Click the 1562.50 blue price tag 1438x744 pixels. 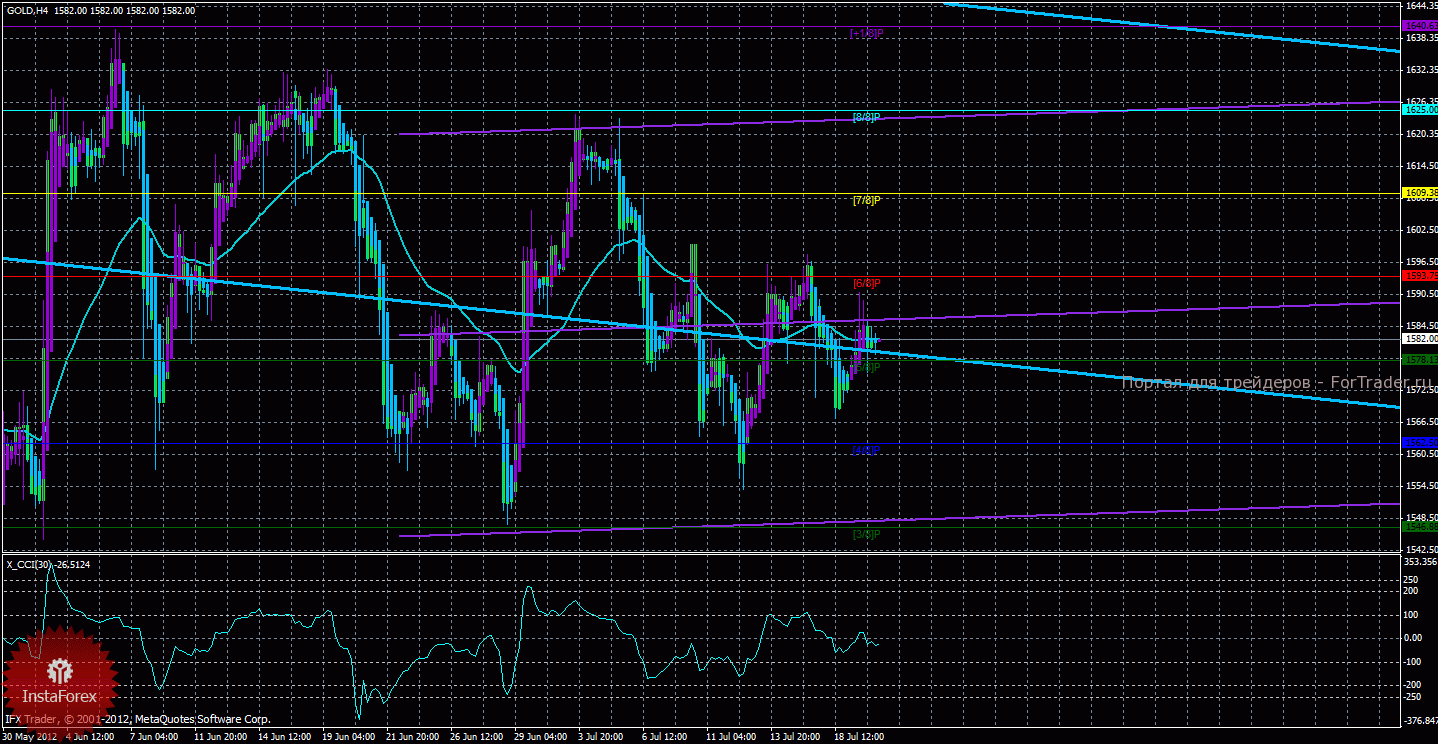coord(1420,442)
